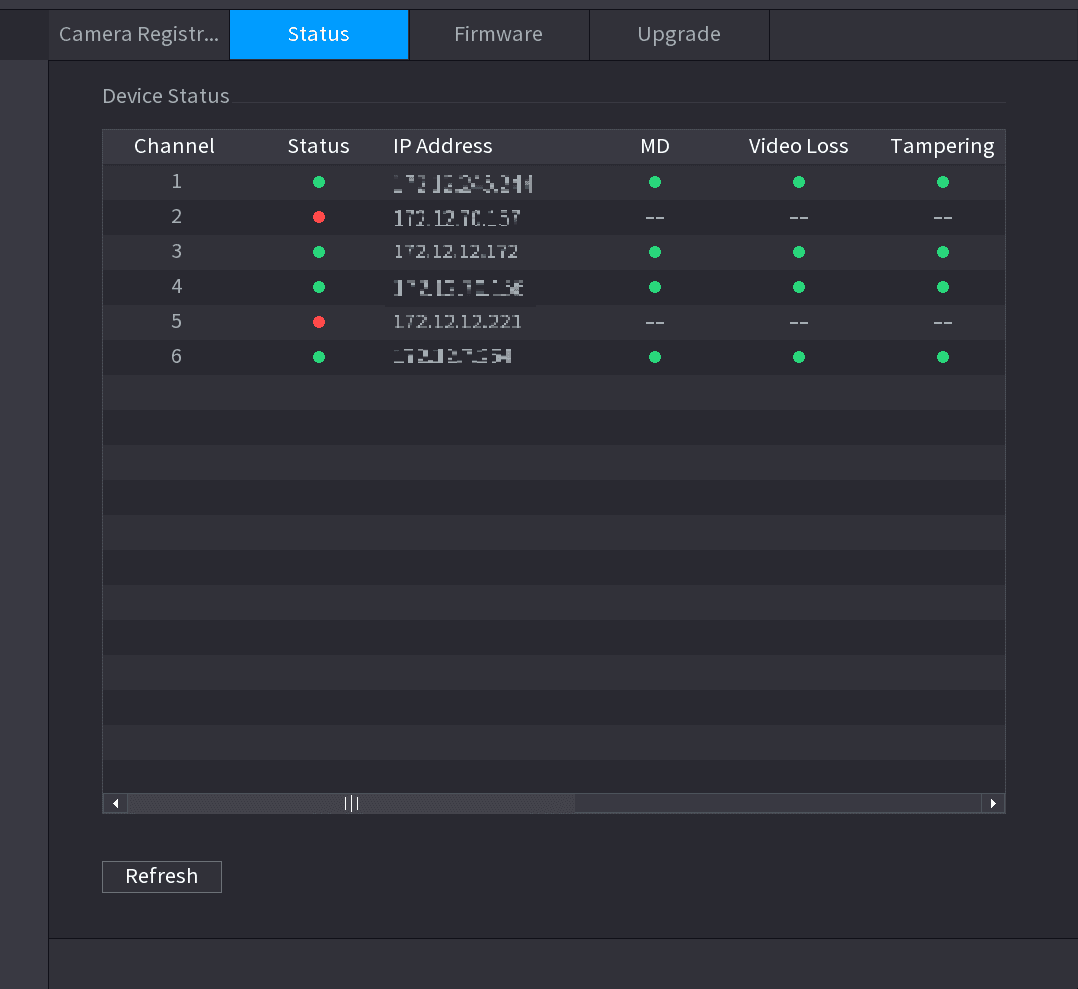The image size is (1078, 989).
Task: Click the horizontal scrollbar thumb
Action: [351, 803]
